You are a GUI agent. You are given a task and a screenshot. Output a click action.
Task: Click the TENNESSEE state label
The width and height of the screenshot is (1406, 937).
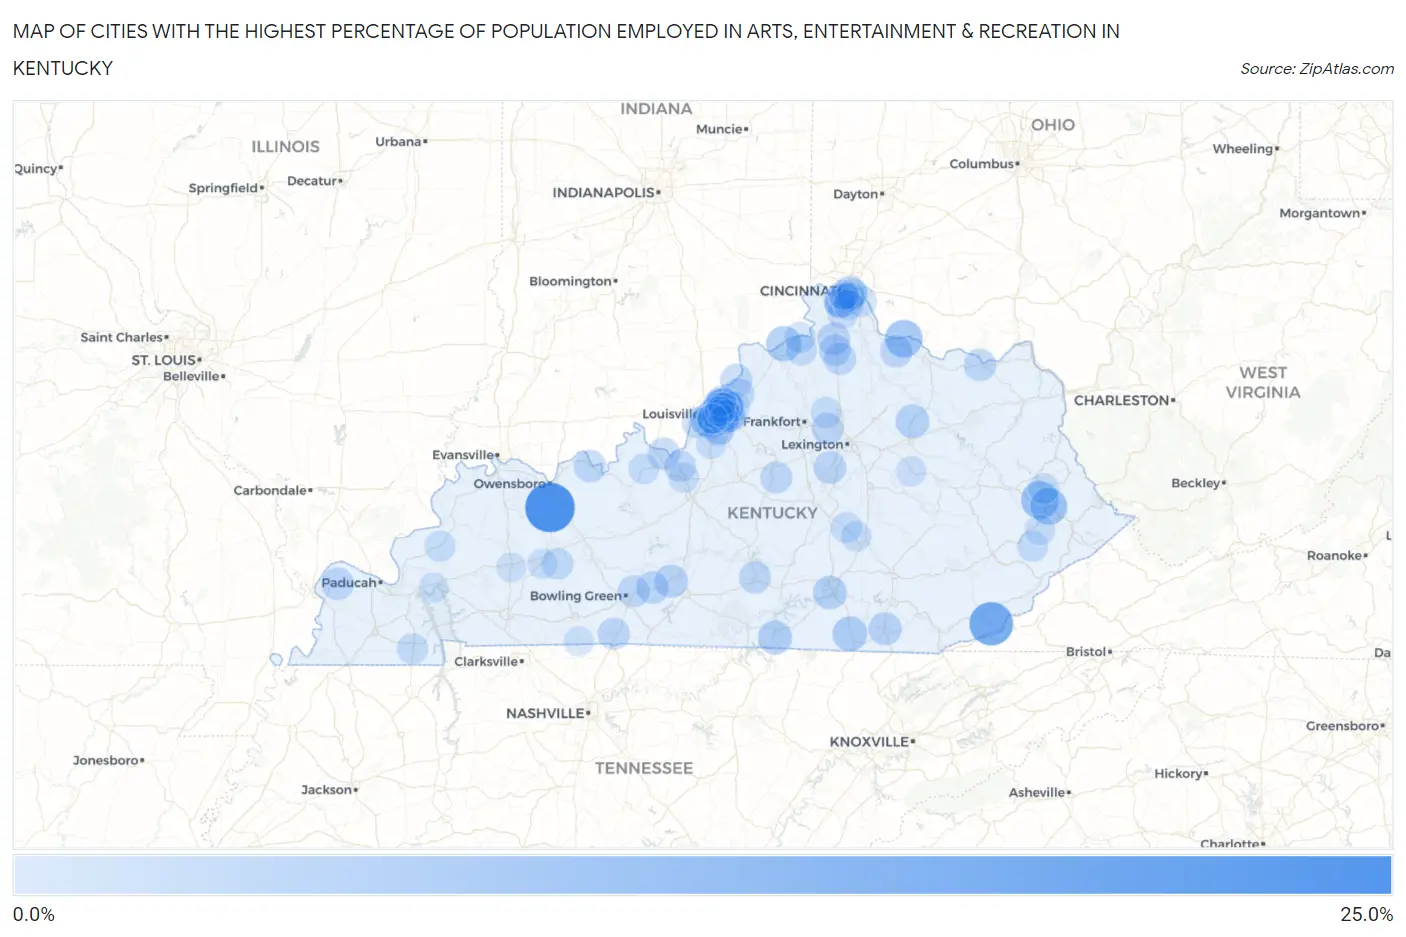(644, 768)
